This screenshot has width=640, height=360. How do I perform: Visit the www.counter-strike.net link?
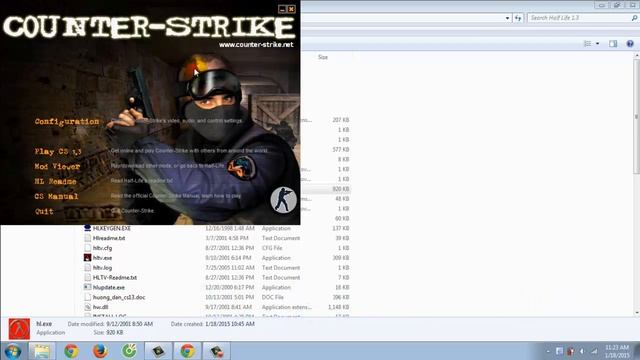pos(256,44)
